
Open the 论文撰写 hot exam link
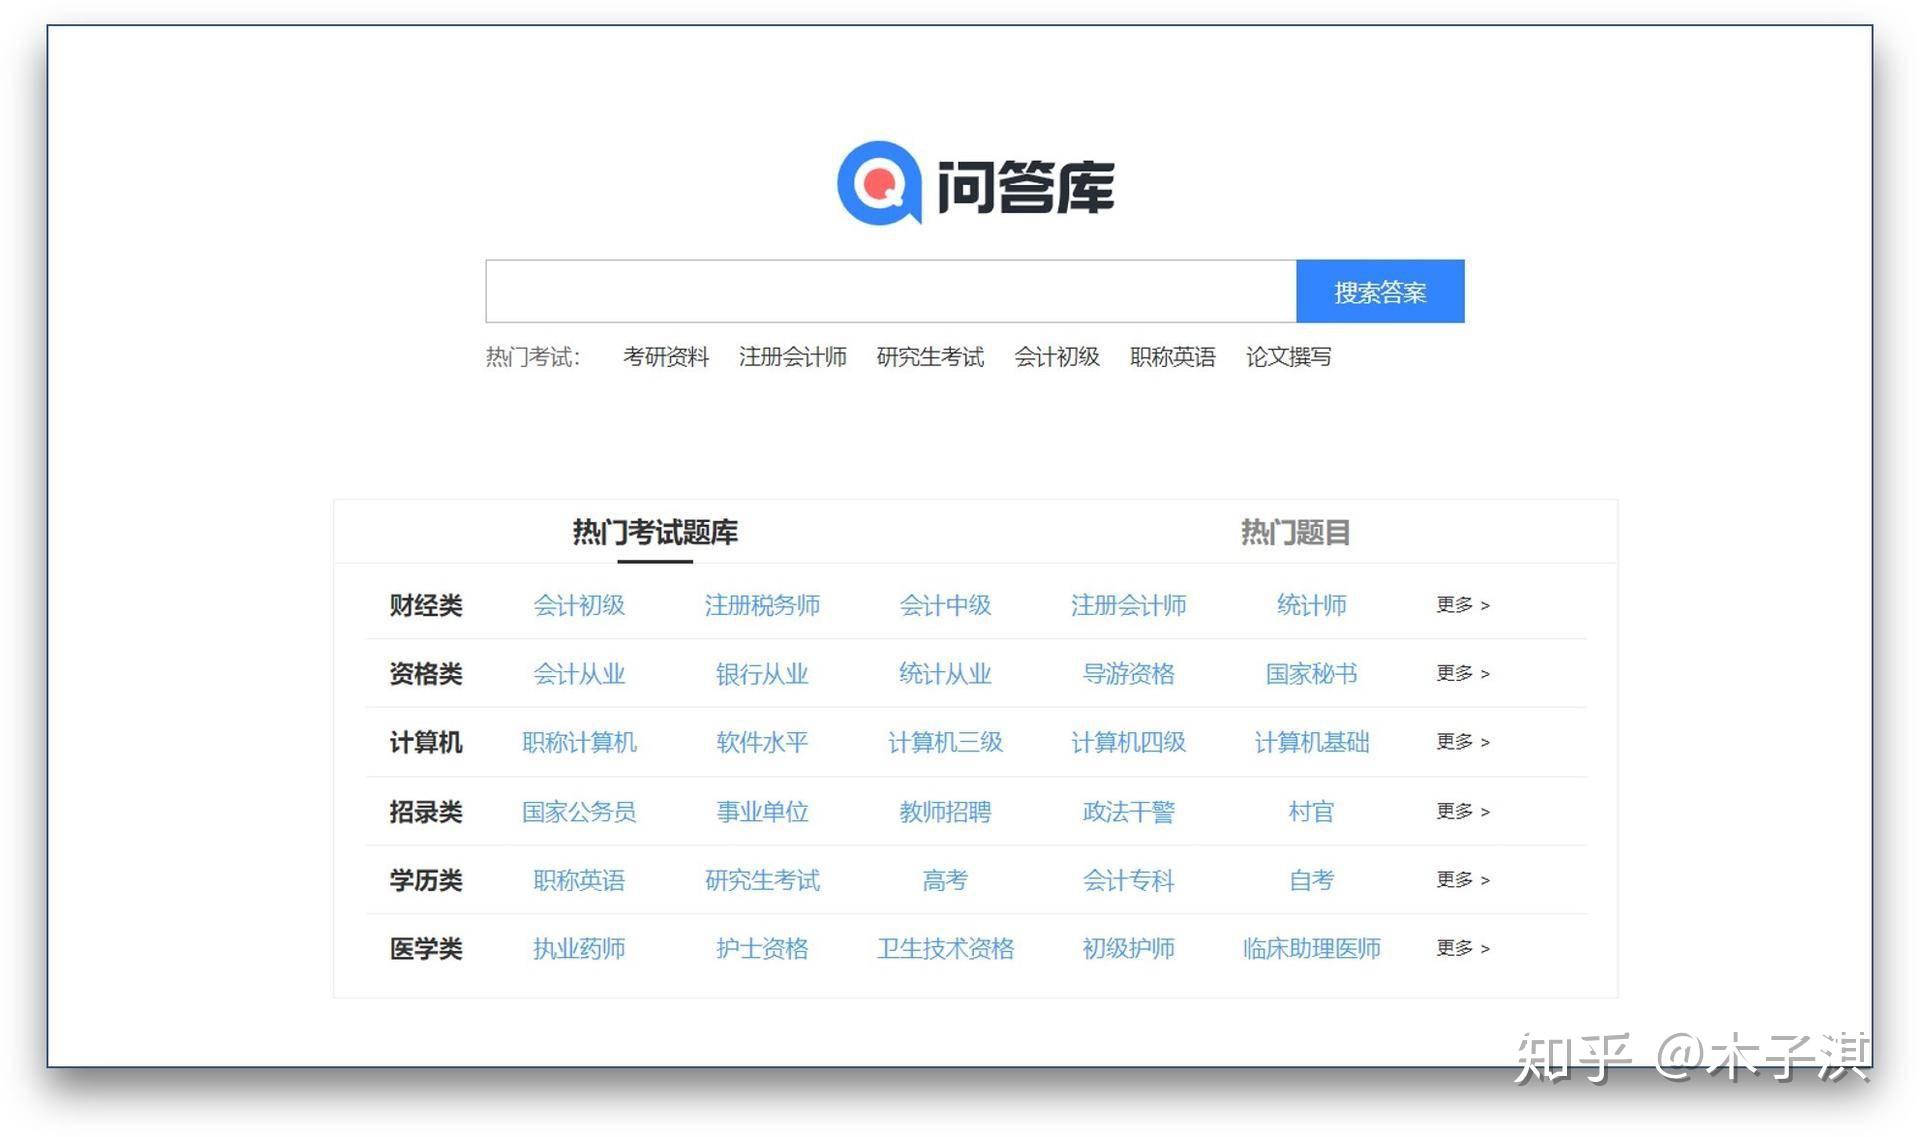pyautogui.click(x=1288, y=357)
